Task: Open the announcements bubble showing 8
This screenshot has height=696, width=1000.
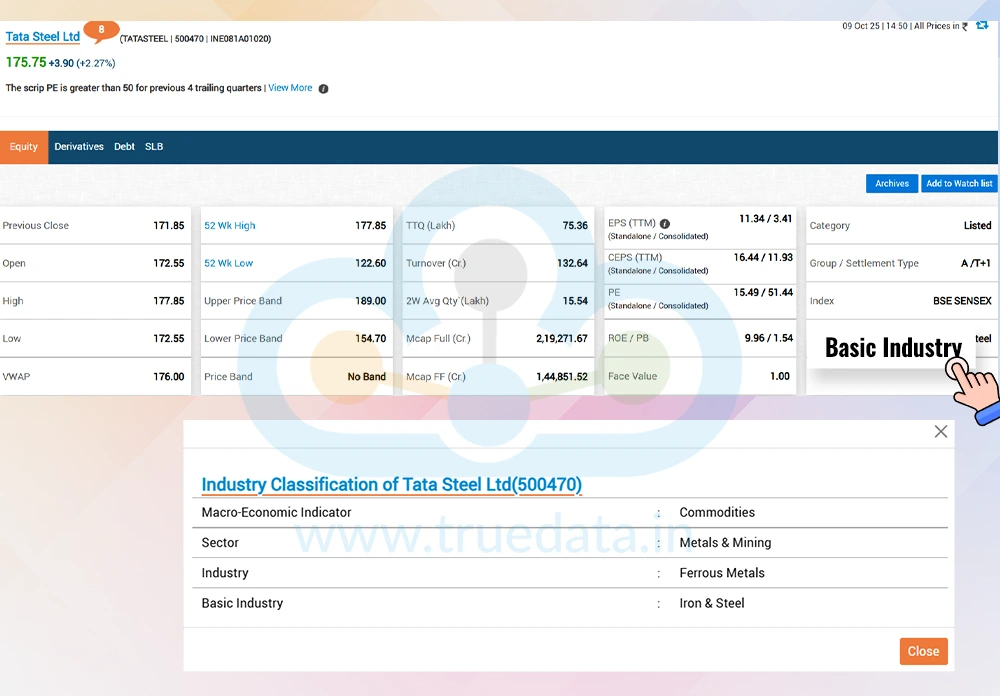Action: tap(101, 30)
